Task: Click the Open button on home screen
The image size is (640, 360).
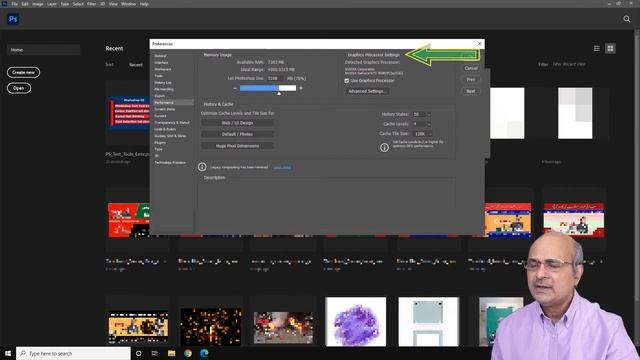Action: (19, 88)
